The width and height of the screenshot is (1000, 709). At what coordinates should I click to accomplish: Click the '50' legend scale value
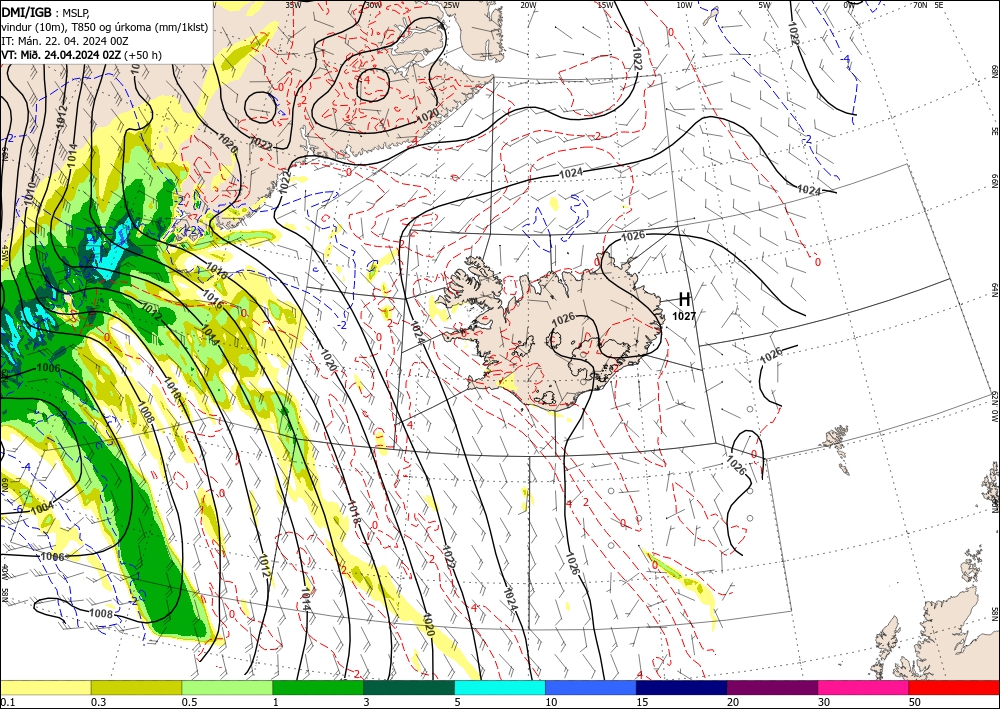pyautogui.click(x=915, y=701)
